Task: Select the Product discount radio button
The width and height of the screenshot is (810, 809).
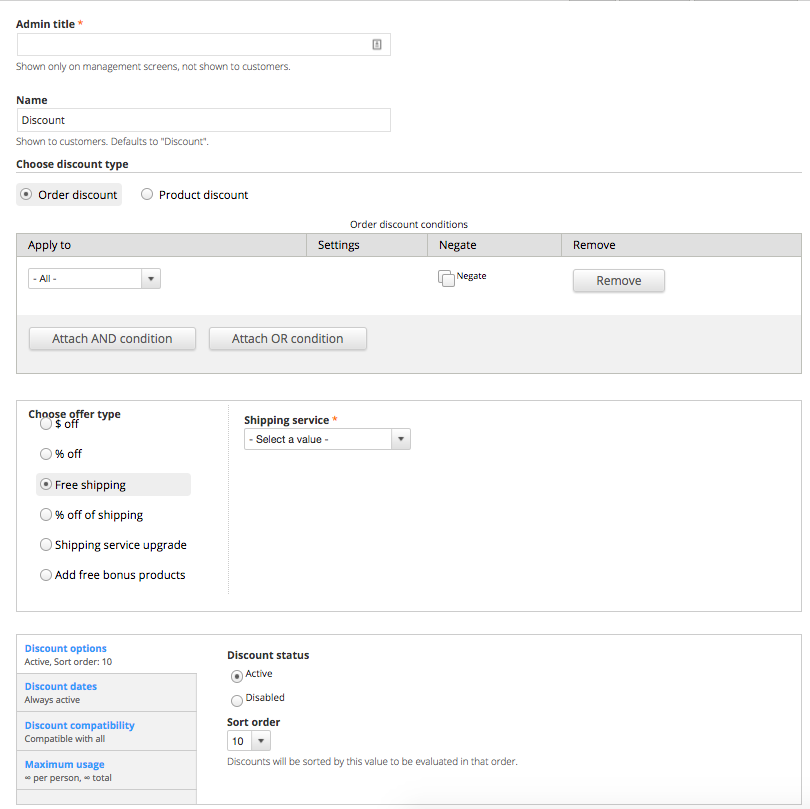Action: (x=147, y=195)
